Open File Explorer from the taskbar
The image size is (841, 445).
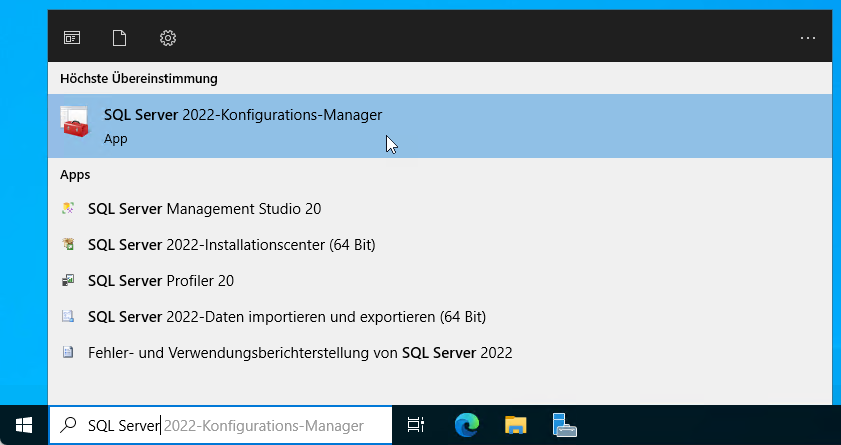tap(515, 425)
